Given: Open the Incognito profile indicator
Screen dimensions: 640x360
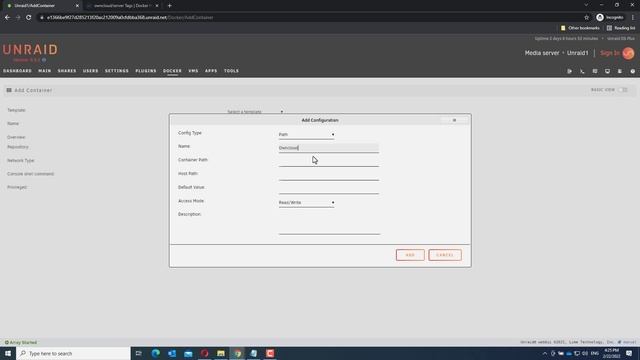Looking at the screenshot, I should pyautogui.click(x=610, y=18).
